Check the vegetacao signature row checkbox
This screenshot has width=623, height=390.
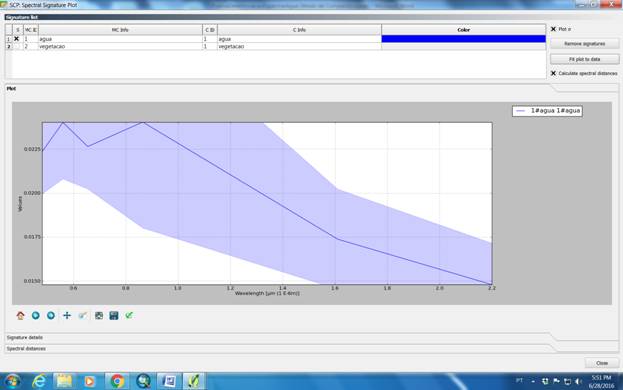pos(17,46)
